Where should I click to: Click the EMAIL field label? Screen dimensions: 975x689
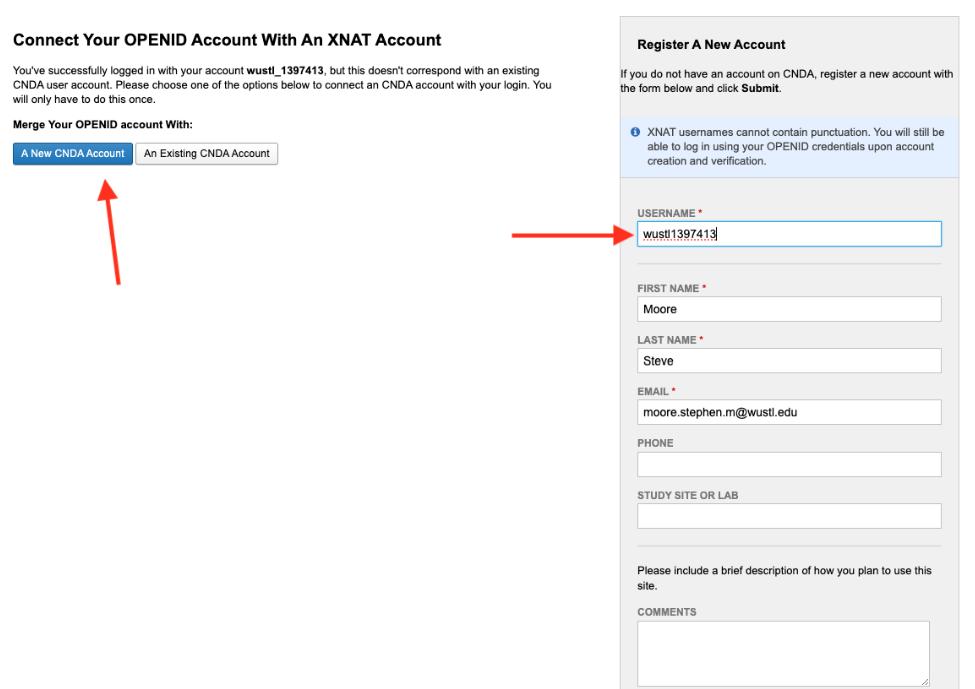coord(652,392)
